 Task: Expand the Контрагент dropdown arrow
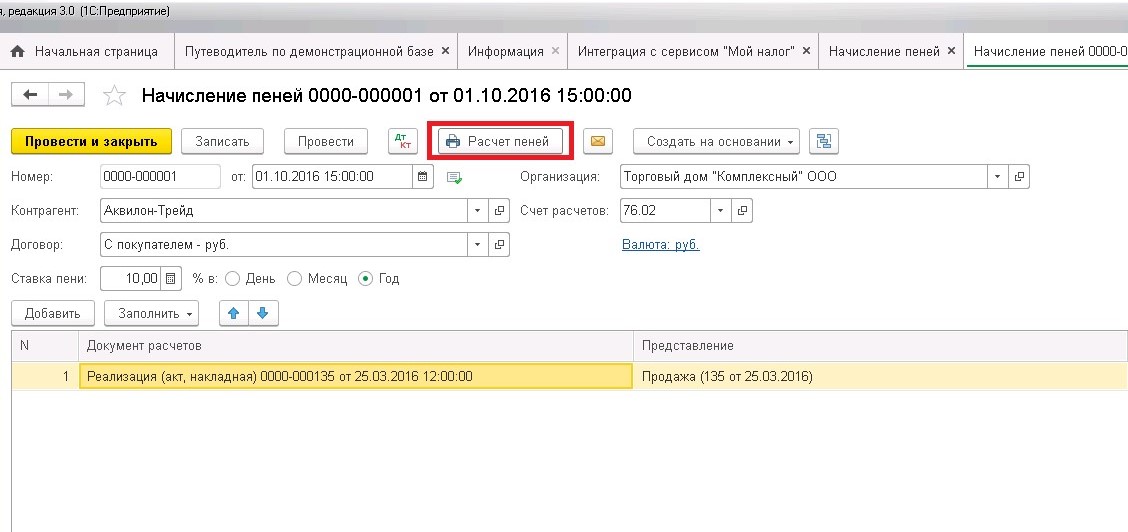pyautogui.click(x=477, y=211)
